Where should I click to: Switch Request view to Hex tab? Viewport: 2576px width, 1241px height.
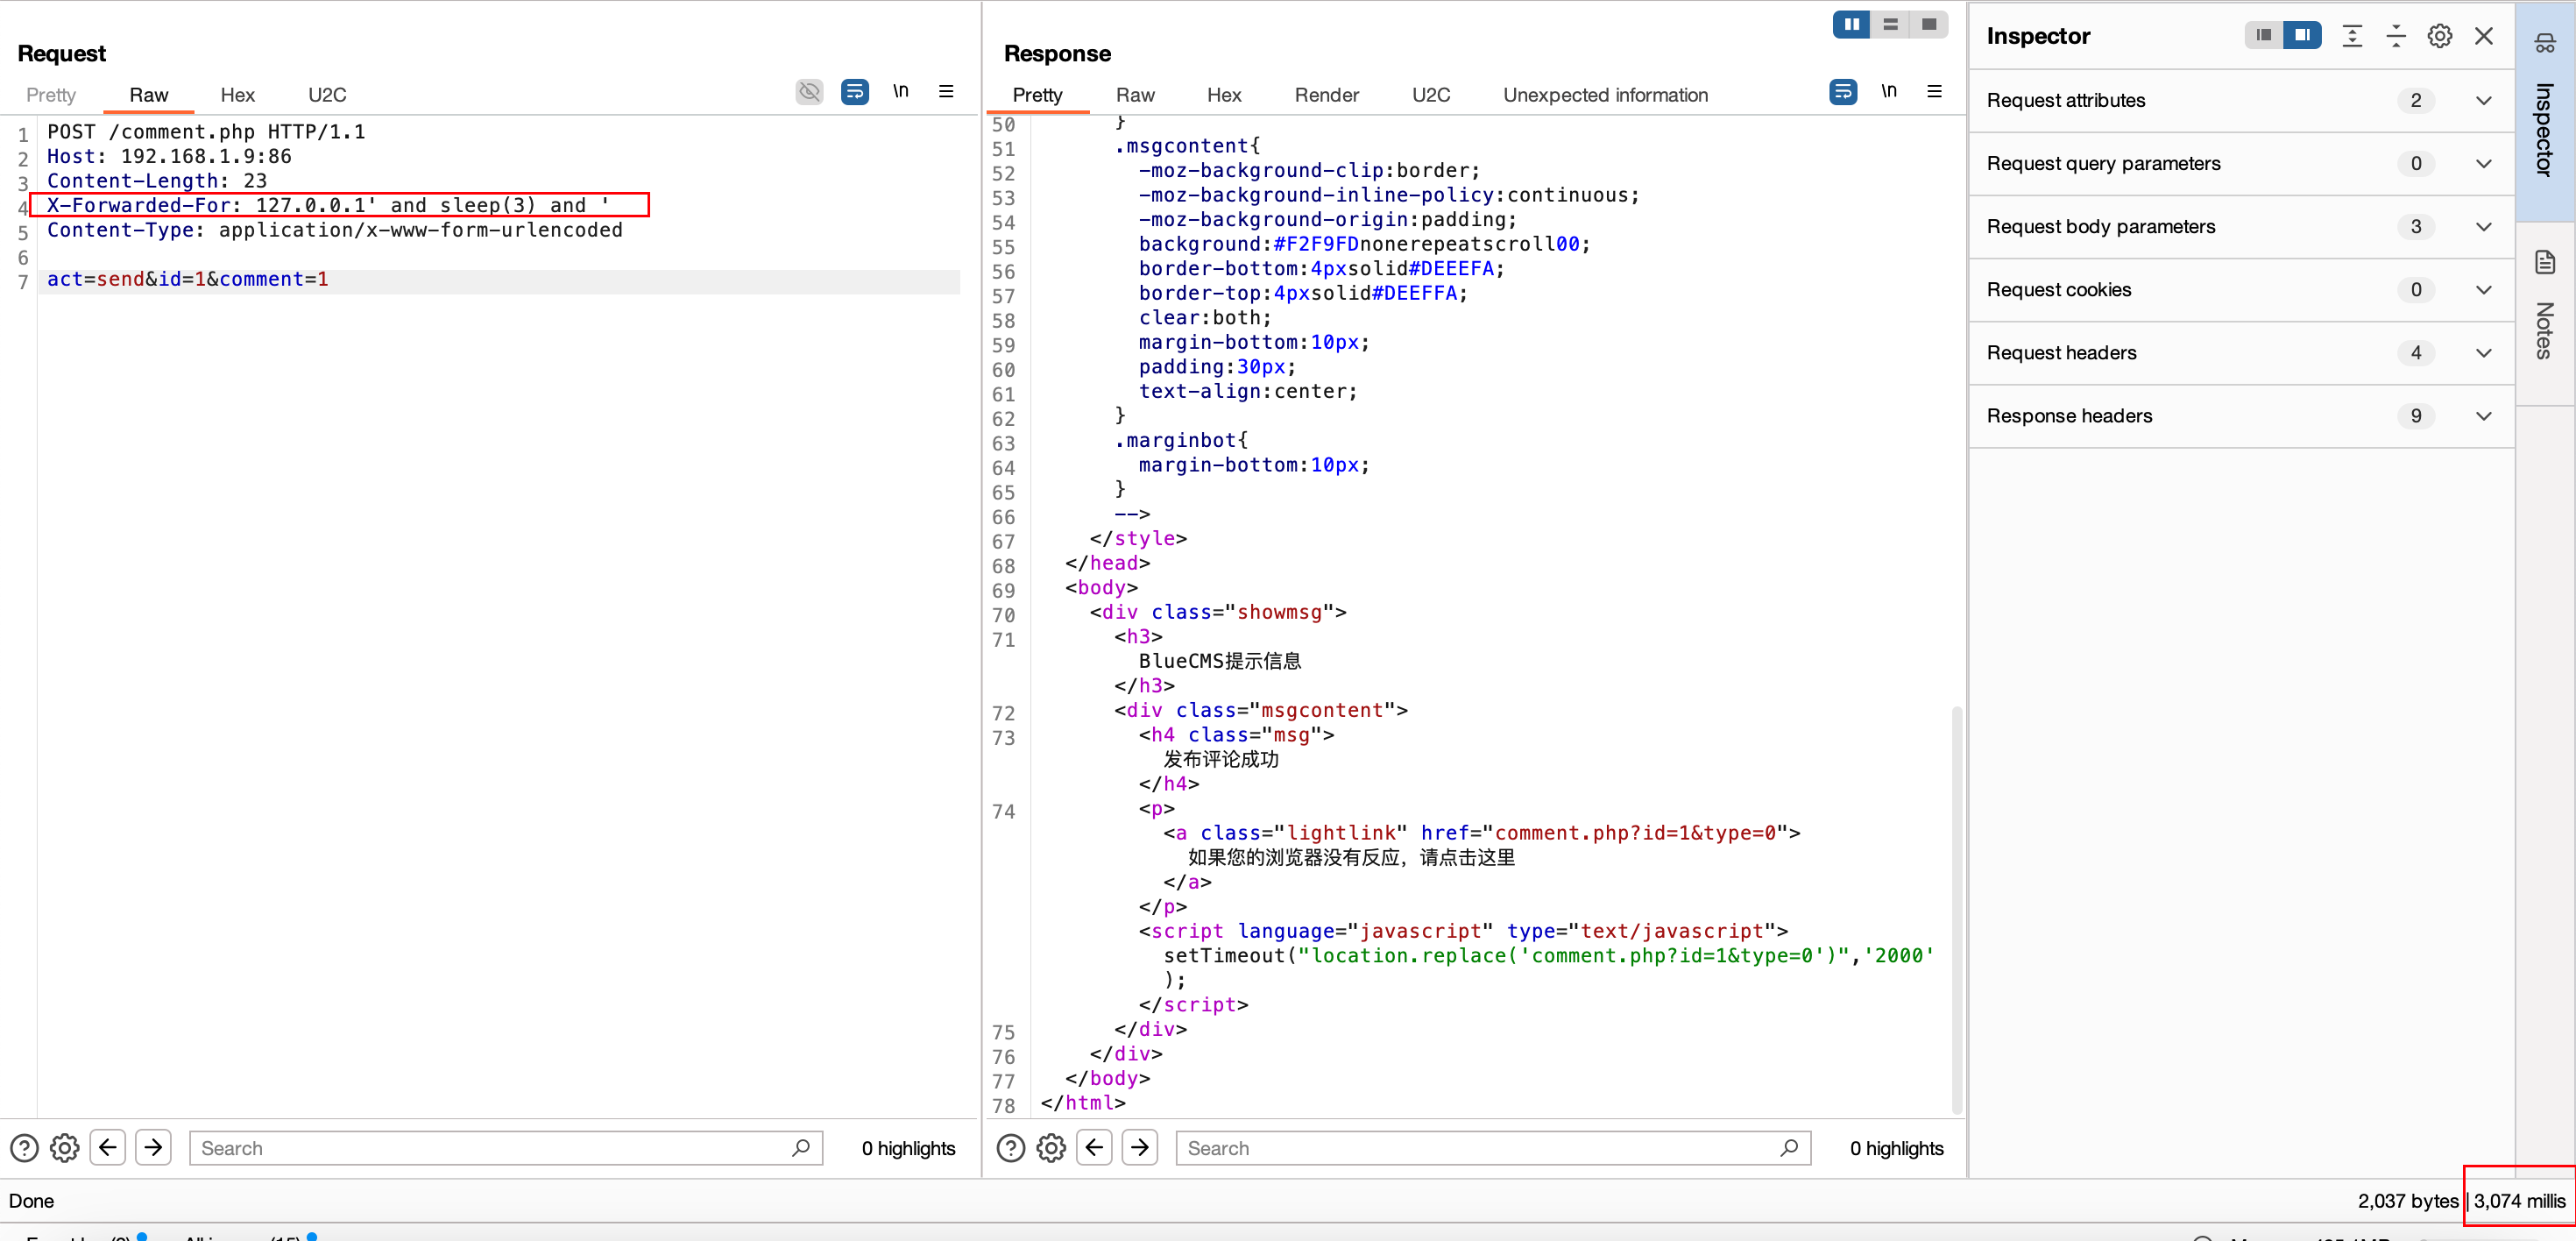pos(237,95)
